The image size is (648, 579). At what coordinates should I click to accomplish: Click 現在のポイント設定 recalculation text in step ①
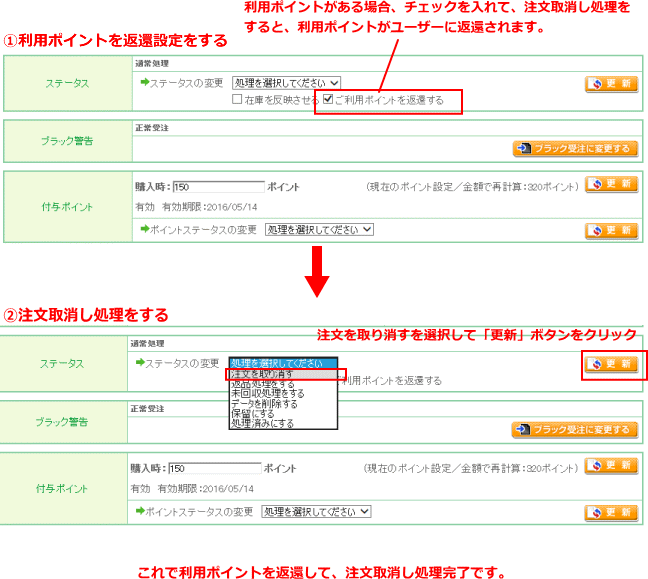(x=472, y=187)
